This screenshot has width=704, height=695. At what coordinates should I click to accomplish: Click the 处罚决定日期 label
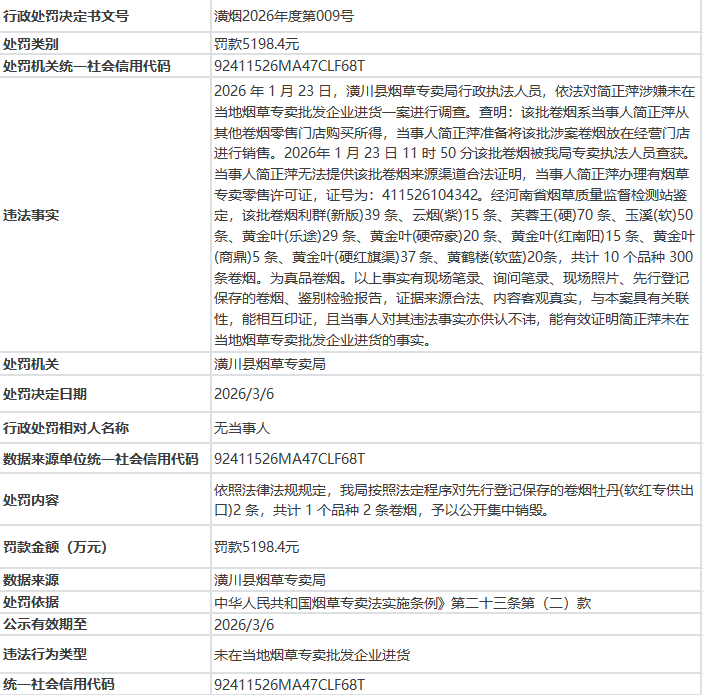44,394
